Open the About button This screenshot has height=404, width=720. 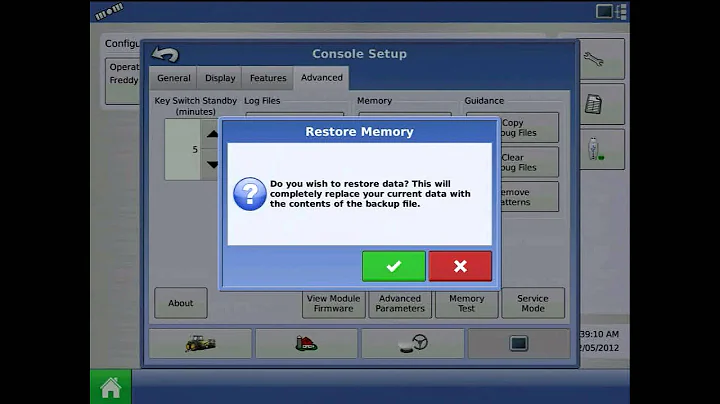point(180,303)
